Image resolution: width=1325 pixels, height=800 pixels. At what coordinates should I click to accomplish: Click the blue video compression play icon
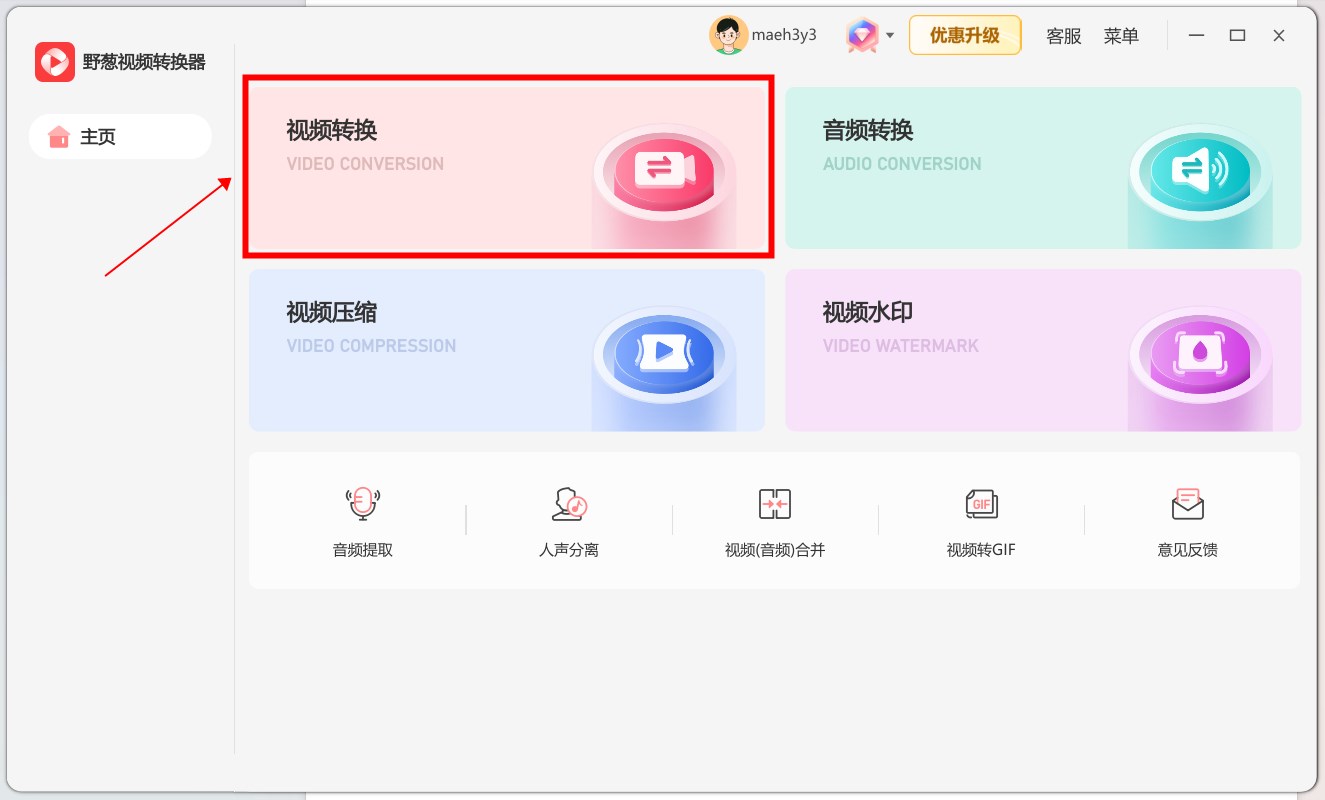point(664,351)
